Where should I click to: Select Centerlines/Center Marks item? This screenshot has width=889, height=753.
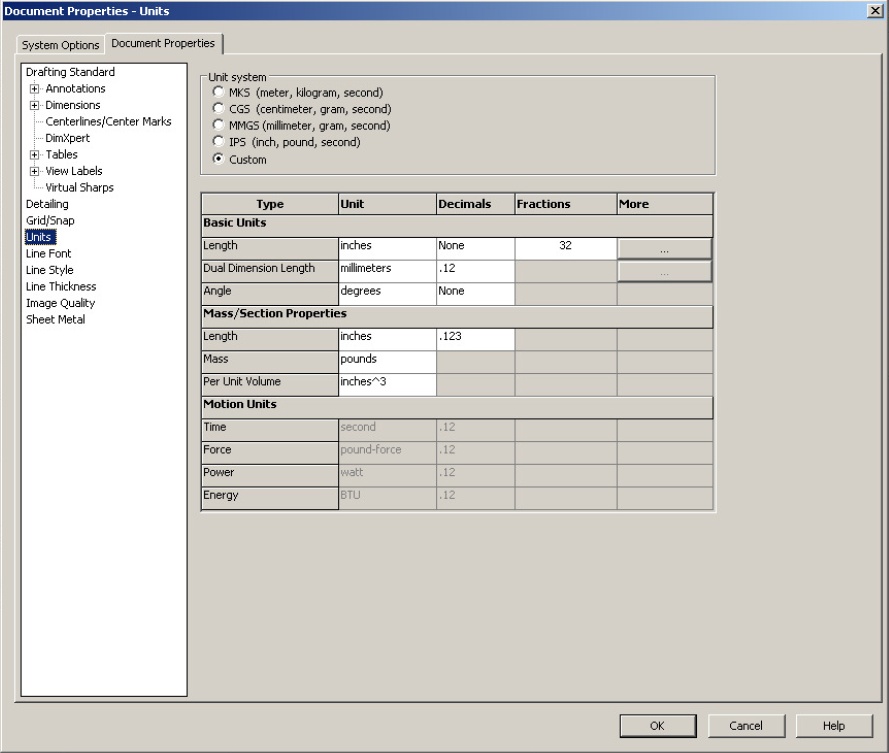tap(108, 121)
